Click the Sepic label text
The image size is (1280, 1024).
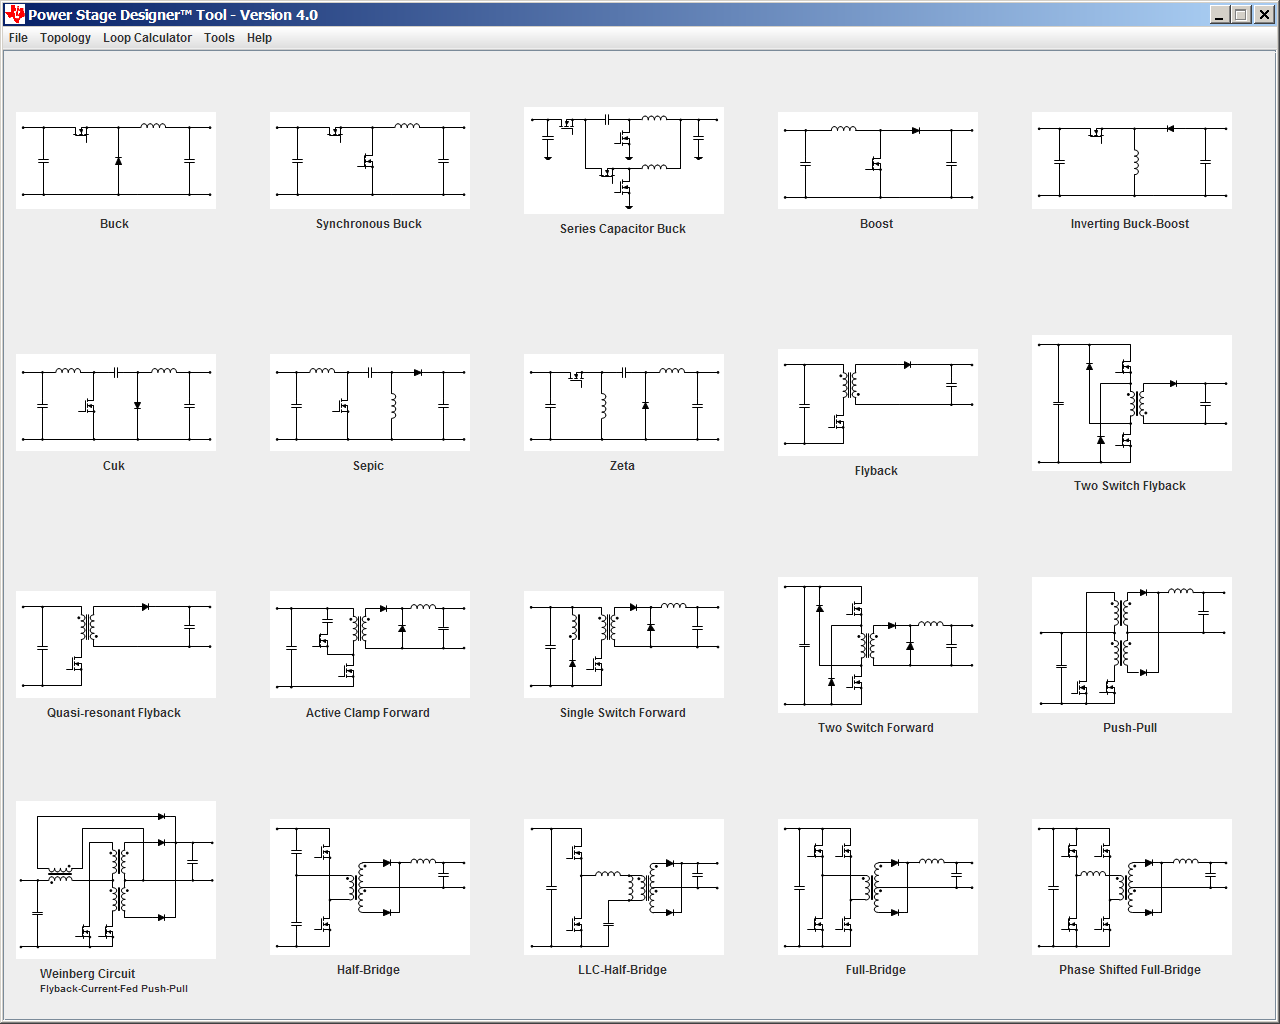click(368, 466)
